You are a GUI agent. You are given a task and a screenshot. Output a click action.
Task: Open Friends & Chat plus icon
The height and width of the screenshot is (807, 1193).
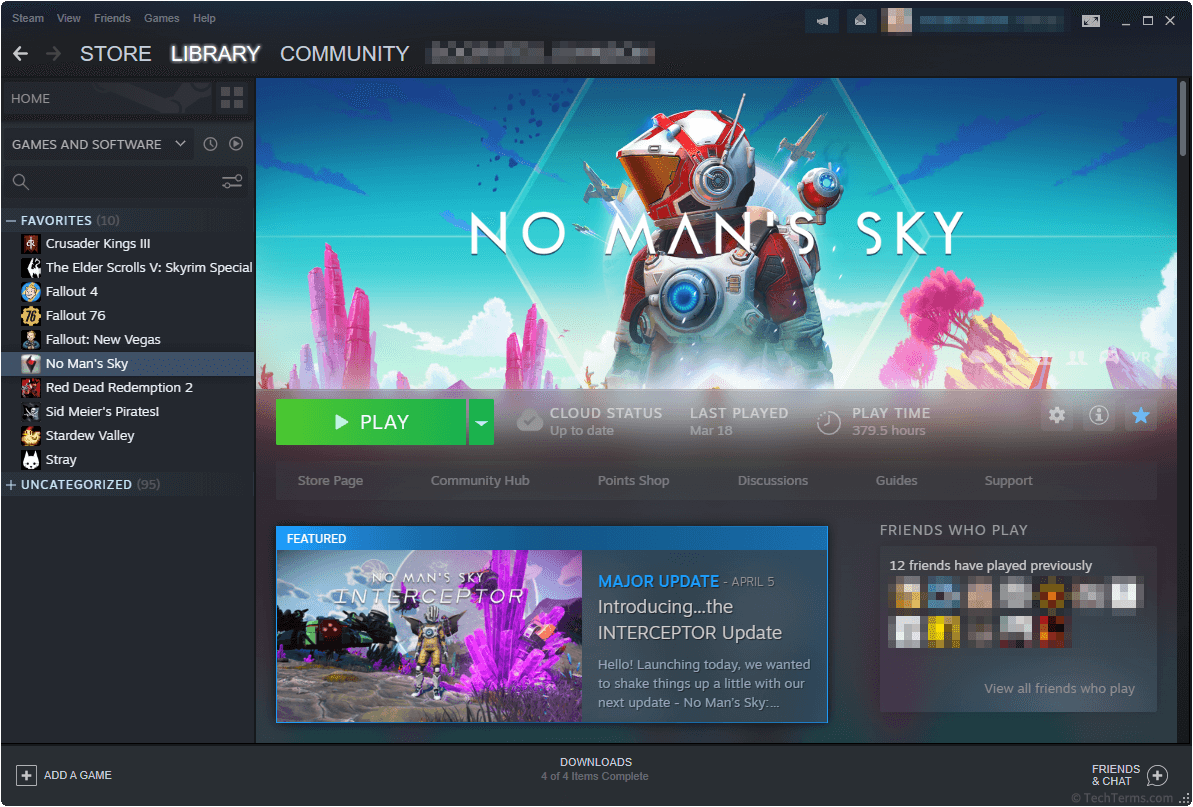pyautogui.click(x=1157, y=775)
